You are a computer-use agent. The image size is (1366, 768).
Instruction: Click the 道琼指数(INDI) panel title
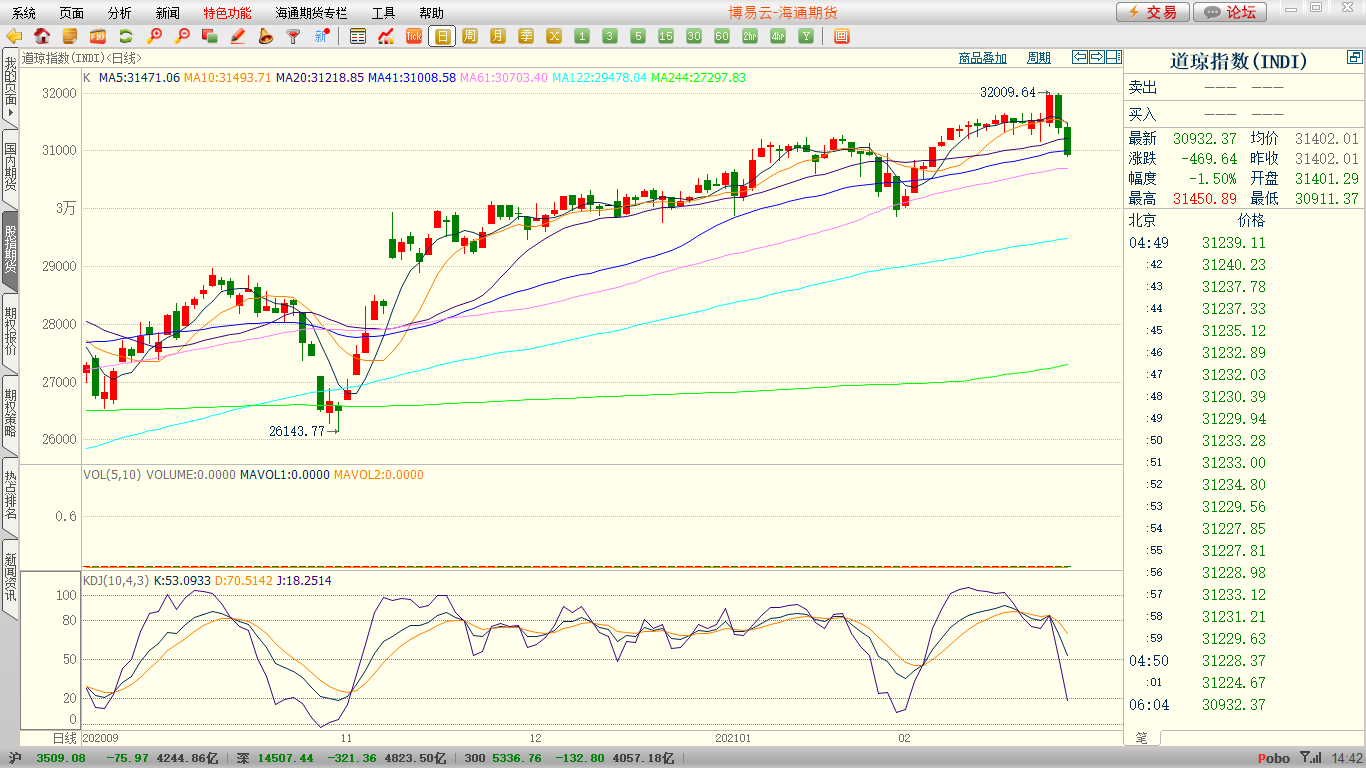(1237, 60)
